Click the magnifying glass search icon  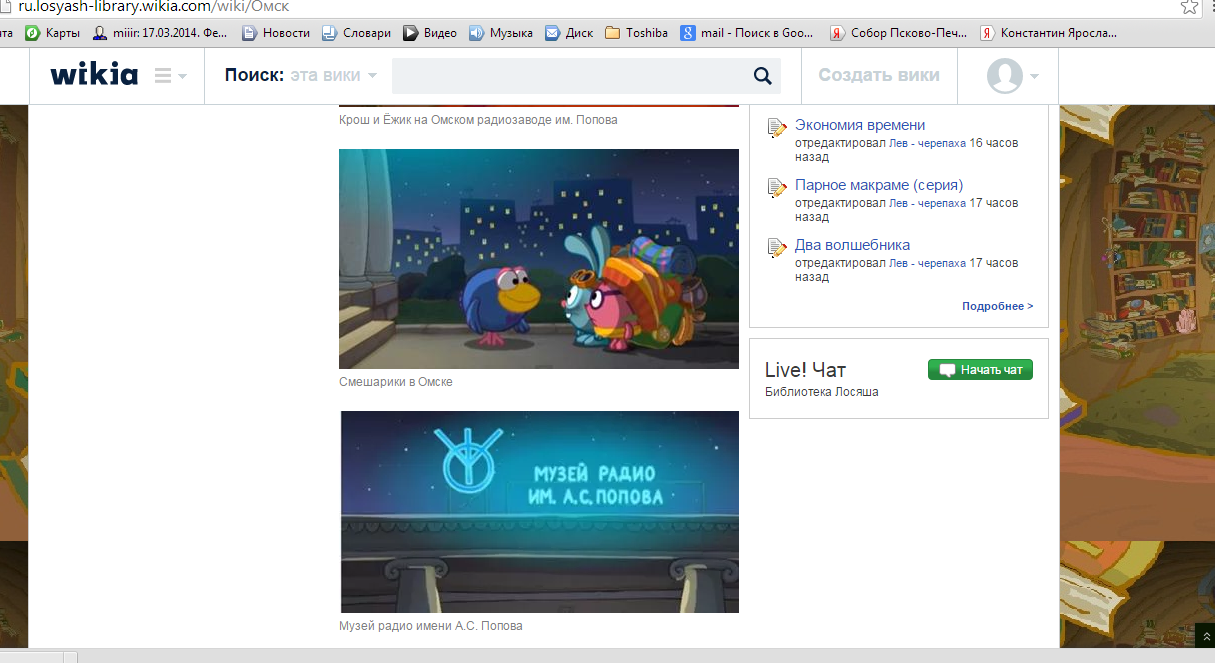tap(762, 76)
